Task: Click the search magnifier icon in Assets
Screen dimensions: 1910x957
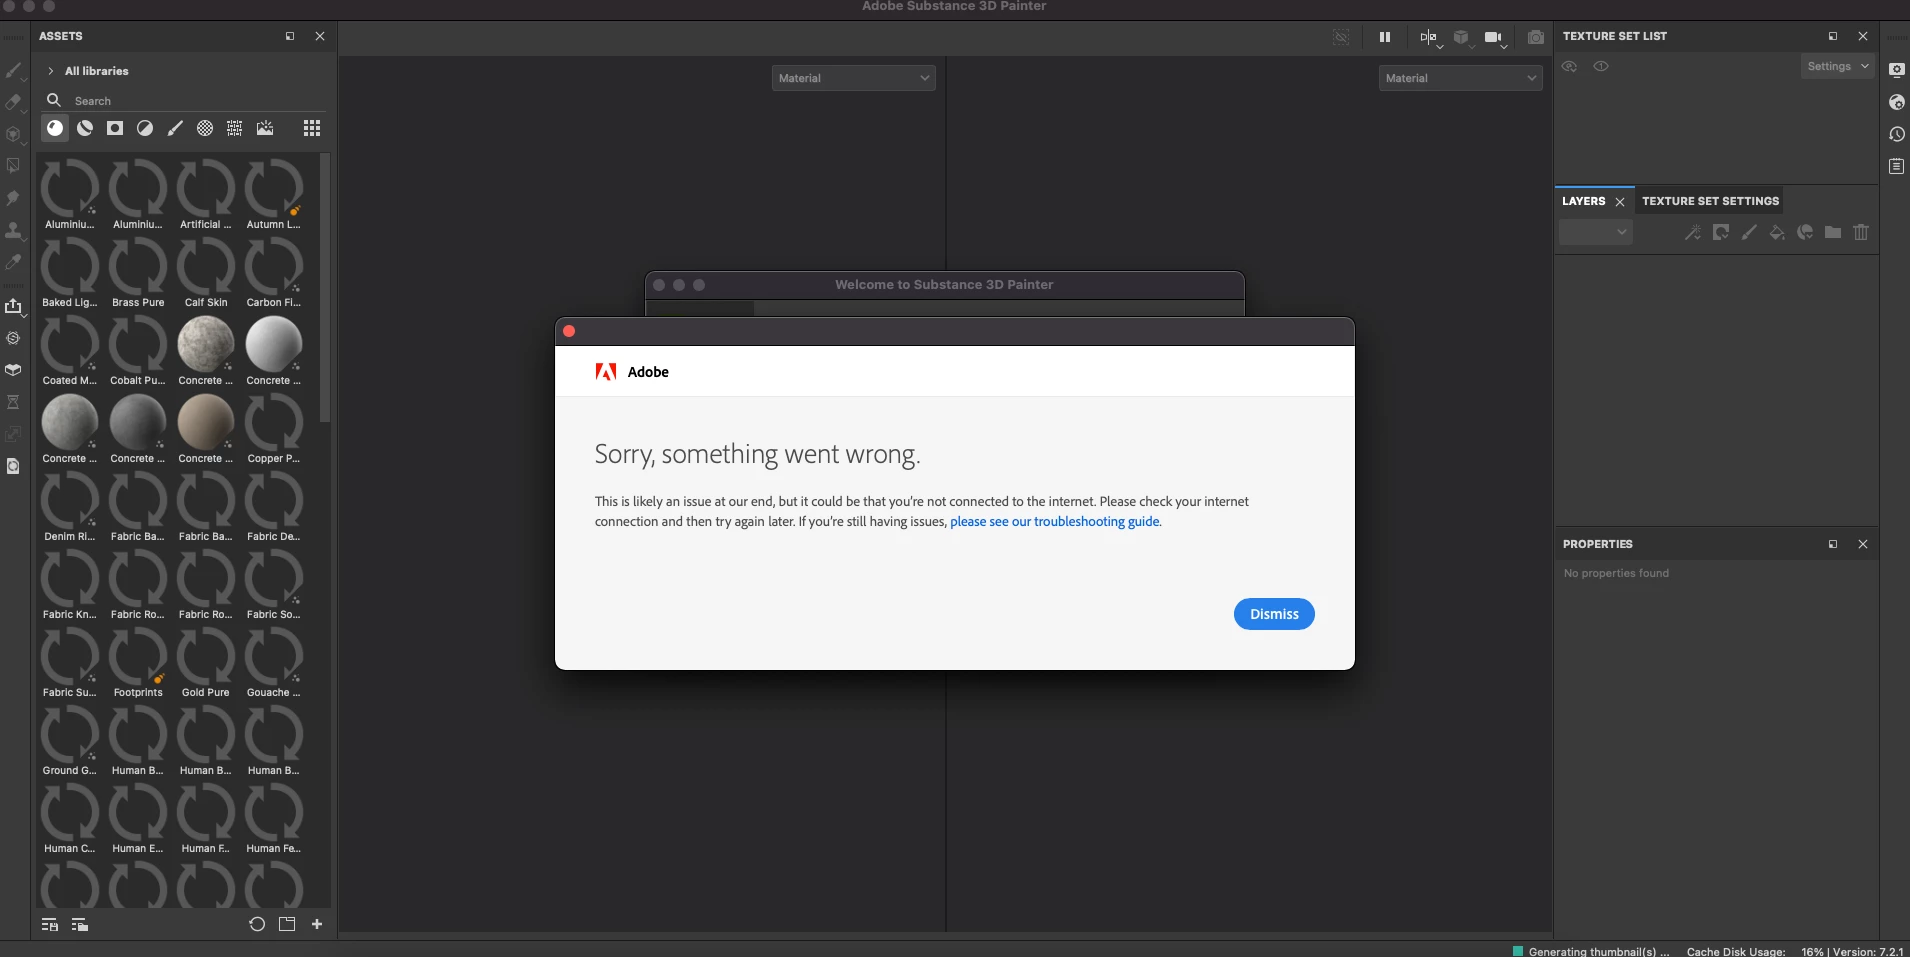Action: coord(54,100)
